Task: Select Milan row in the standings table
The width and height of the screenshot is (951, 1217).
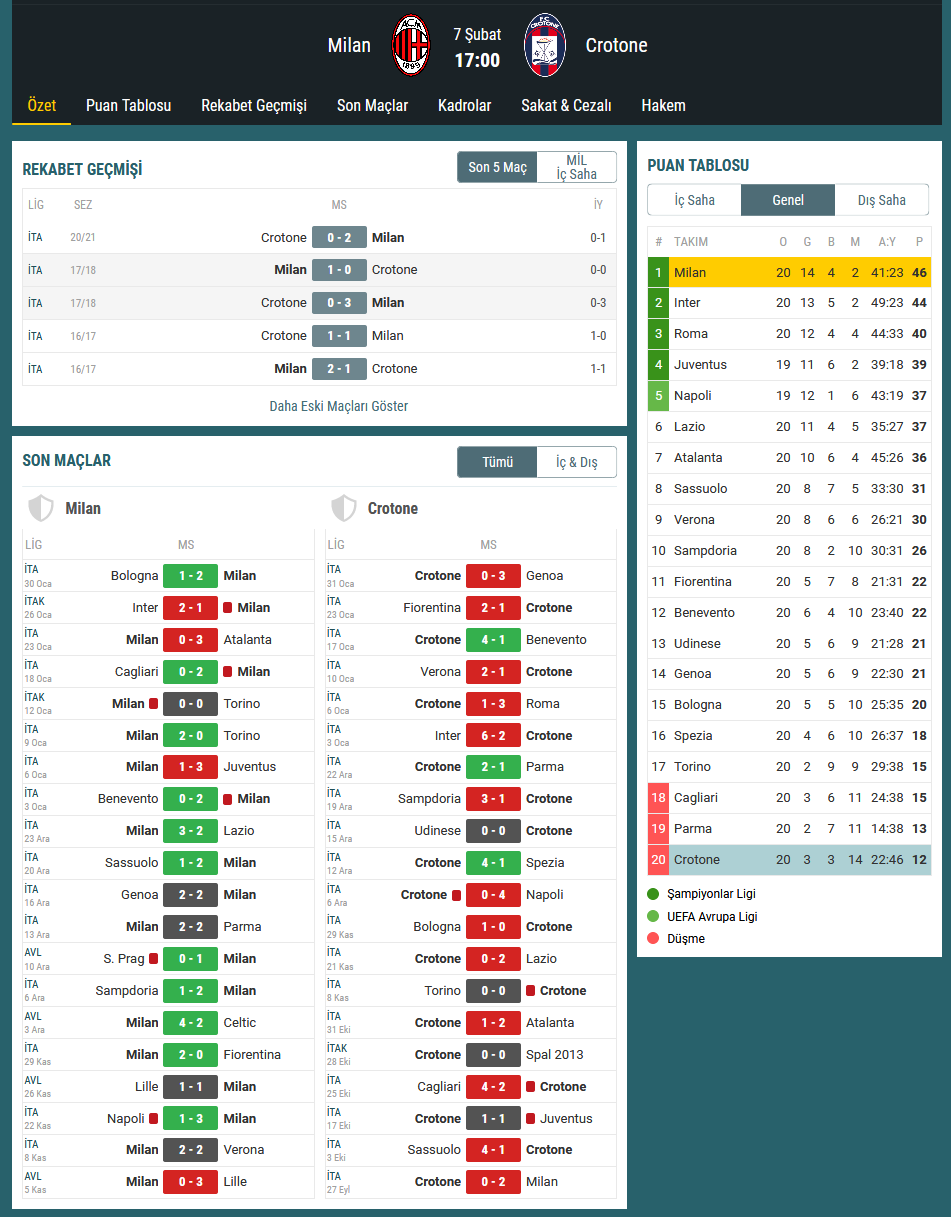Action: pyautogui.click(x=789, y=272)
